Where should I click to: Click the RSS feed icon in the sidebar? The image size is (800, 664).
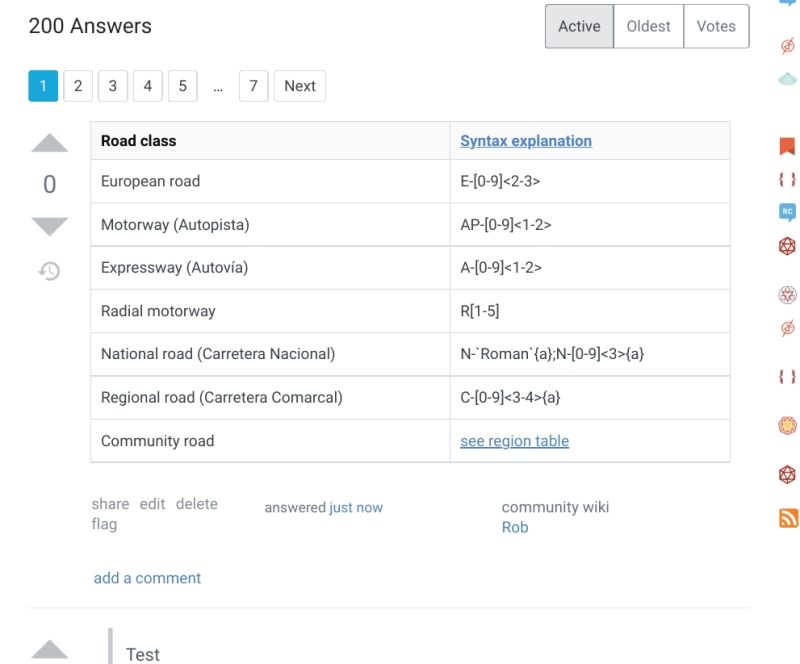pos(787,517)
